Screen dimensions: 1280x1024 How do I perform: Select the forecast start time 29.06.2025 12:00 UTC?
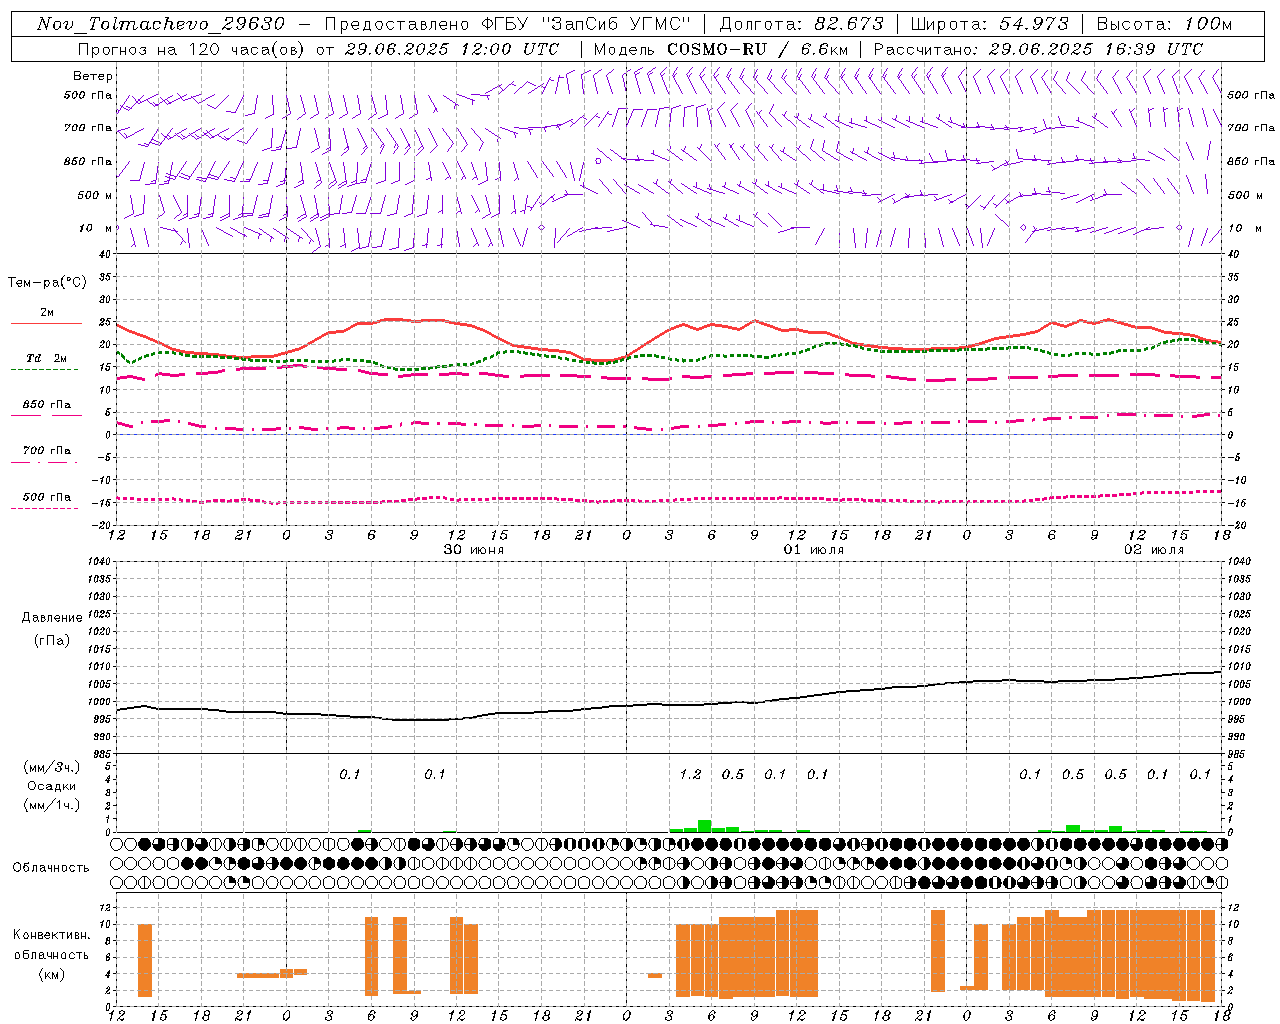[452, 49]
